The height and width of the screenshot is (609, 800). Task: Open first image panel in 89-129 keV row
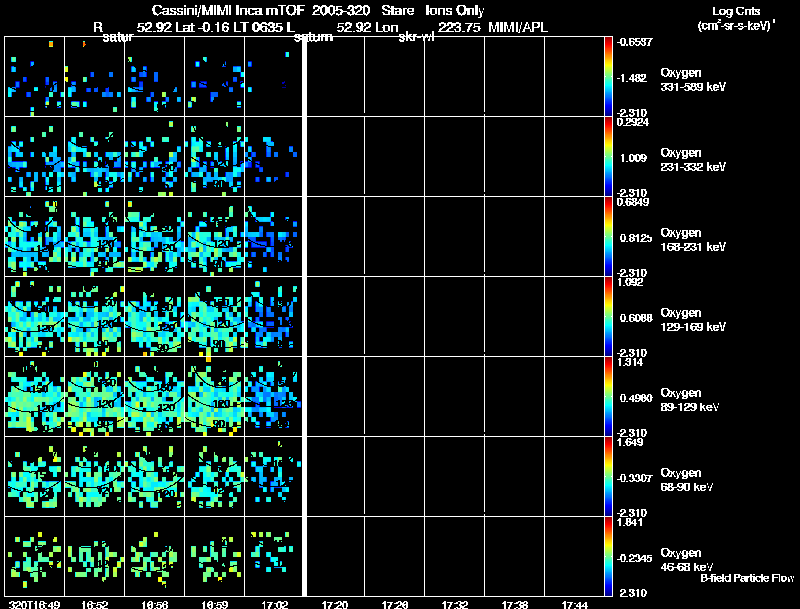[x=35, y=396]
